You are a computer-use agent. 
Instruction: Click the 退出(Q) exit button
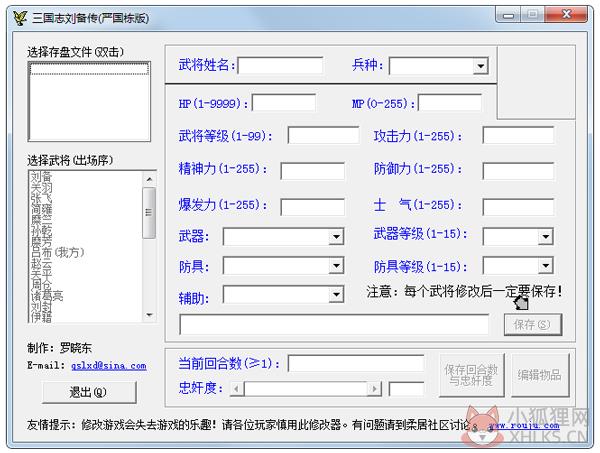tap(89, 392)
